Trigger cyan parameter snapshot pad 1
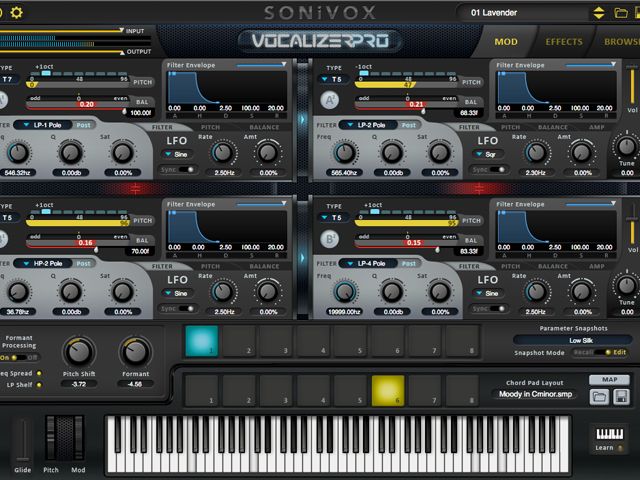640x480 pixels. [202, 341]
